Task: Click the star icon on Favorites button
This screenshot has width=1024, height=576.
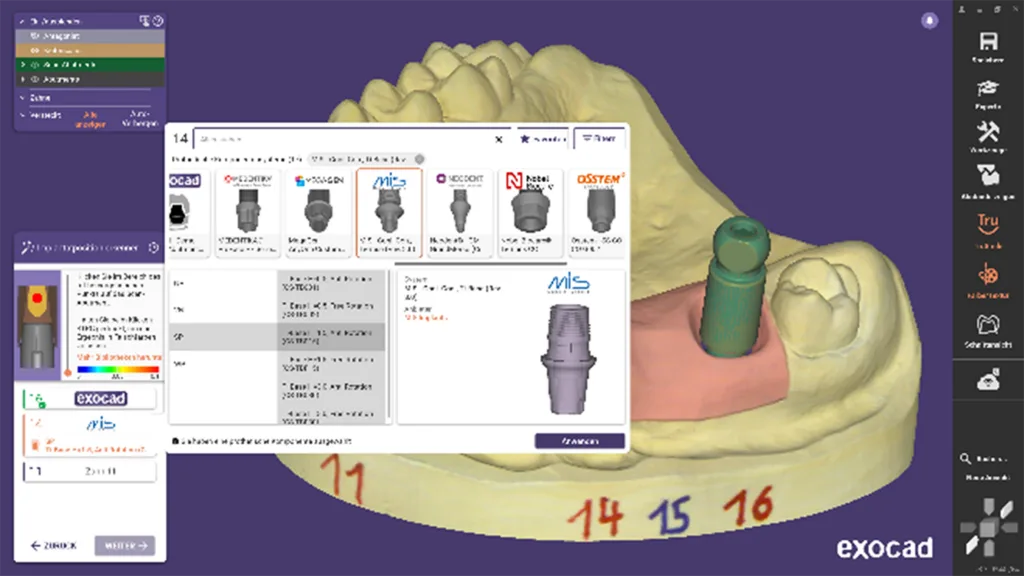Action: point(524,138)
